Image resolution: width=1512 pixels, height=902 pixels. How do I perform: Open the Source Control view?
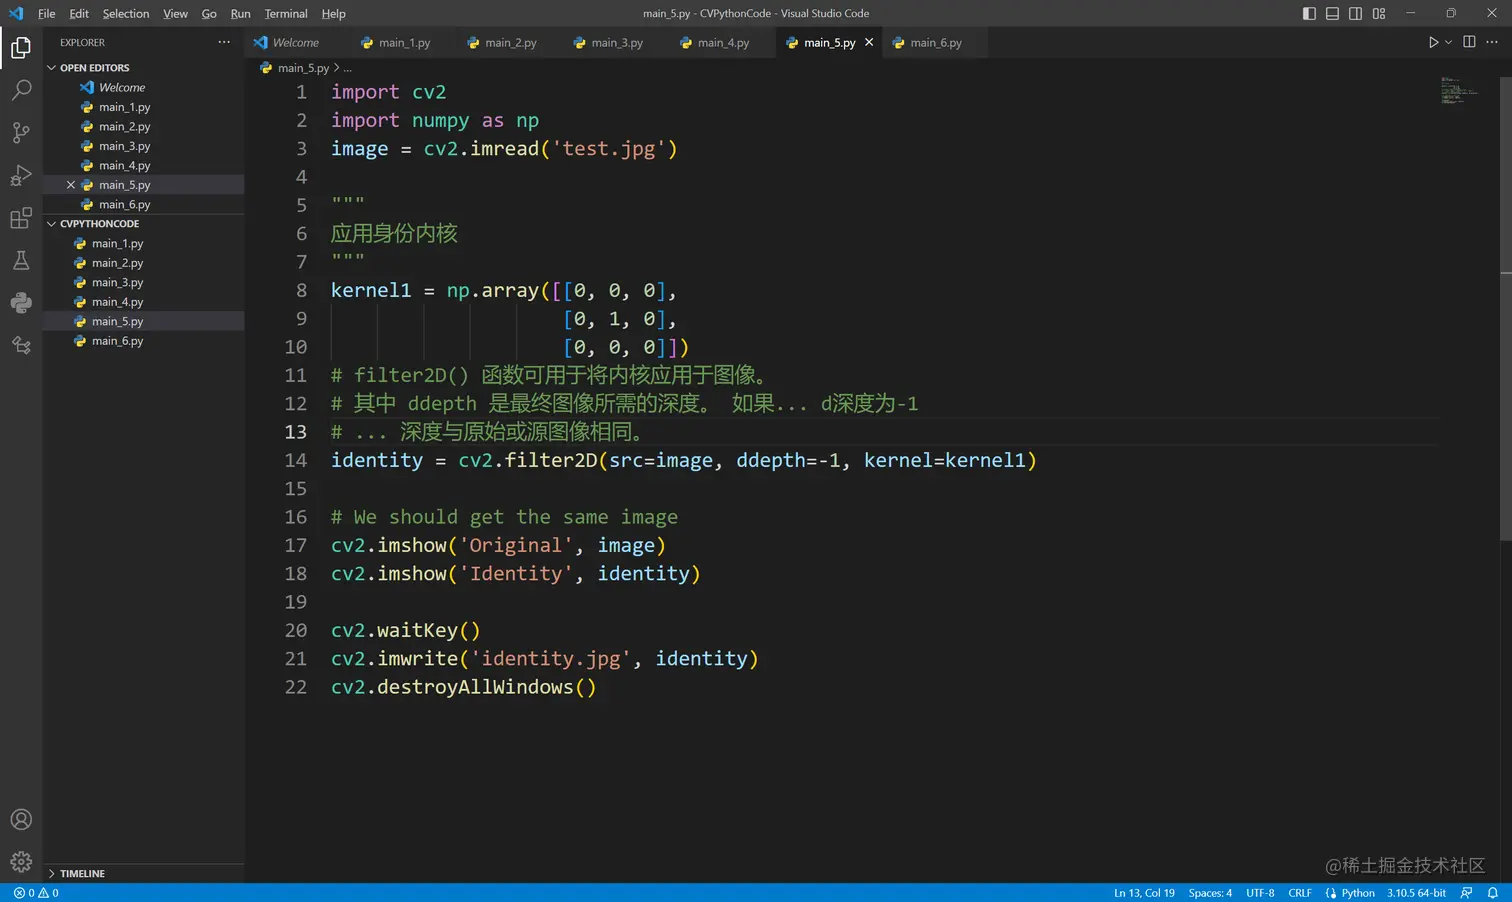pyautogui.click(x=21, y=132)
